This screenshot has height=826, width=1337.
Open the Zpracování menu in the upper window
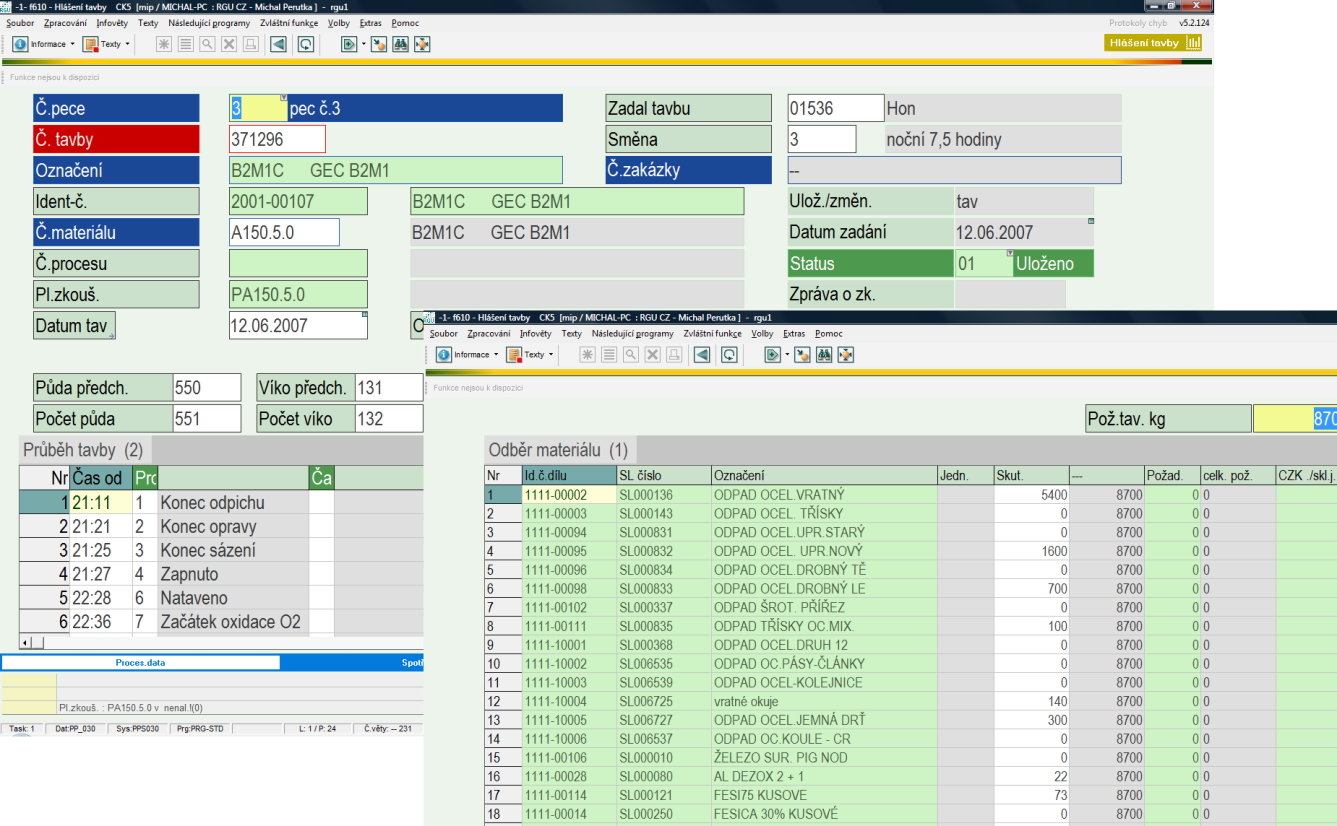point(65,22)
